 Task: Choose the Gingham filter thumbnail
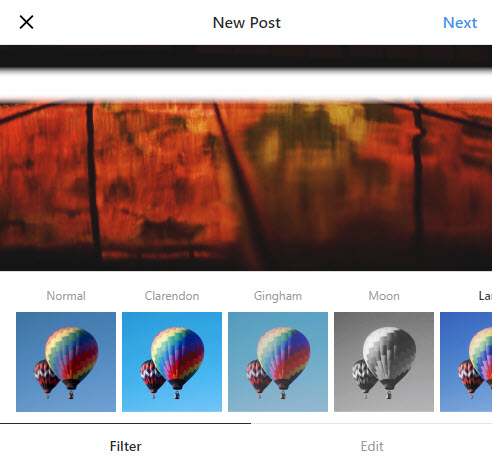(x=278, y=362)
